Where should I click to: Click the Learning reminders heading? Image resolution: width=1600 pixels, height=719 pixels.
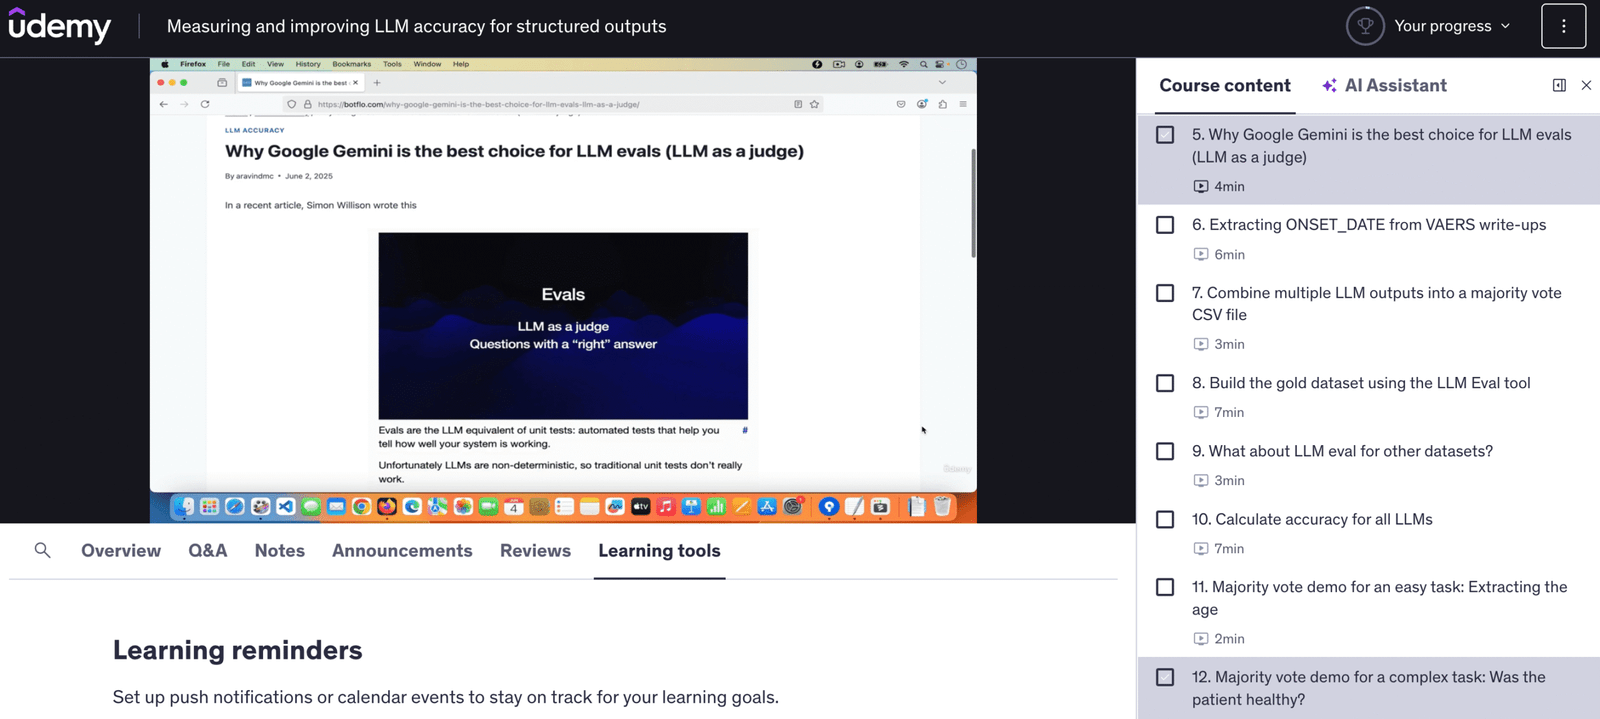pos(238,650)
